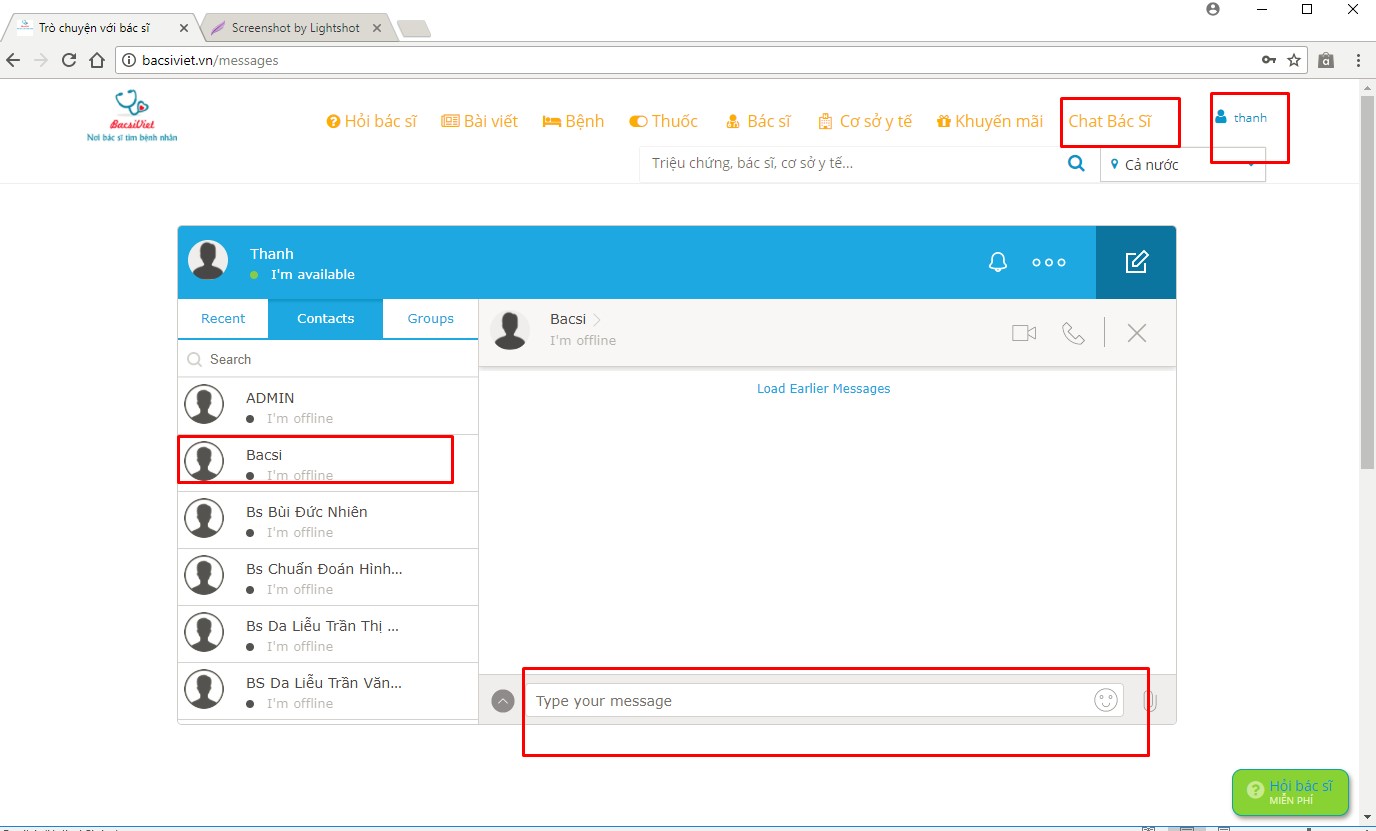Close the Bacsi chat conversation
The height and width of the screenshot is (831, 1376).
(1136, 333)
